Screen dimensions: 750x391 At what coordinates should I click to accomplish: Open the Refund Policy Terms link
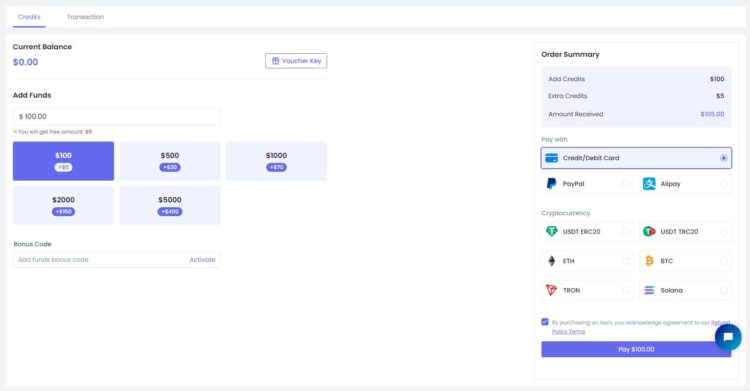(568, 331)
